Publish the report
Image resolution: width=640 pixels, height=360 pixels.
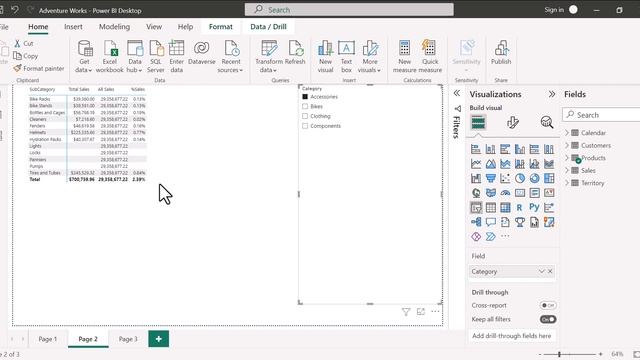click(501, 53)
